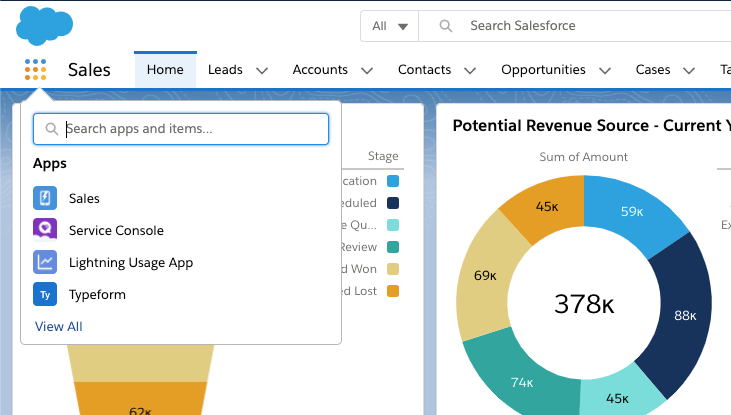This screenshot has height=415, width=731.
Task: Click the Sales app lightning icon
Action: point(45,198)
